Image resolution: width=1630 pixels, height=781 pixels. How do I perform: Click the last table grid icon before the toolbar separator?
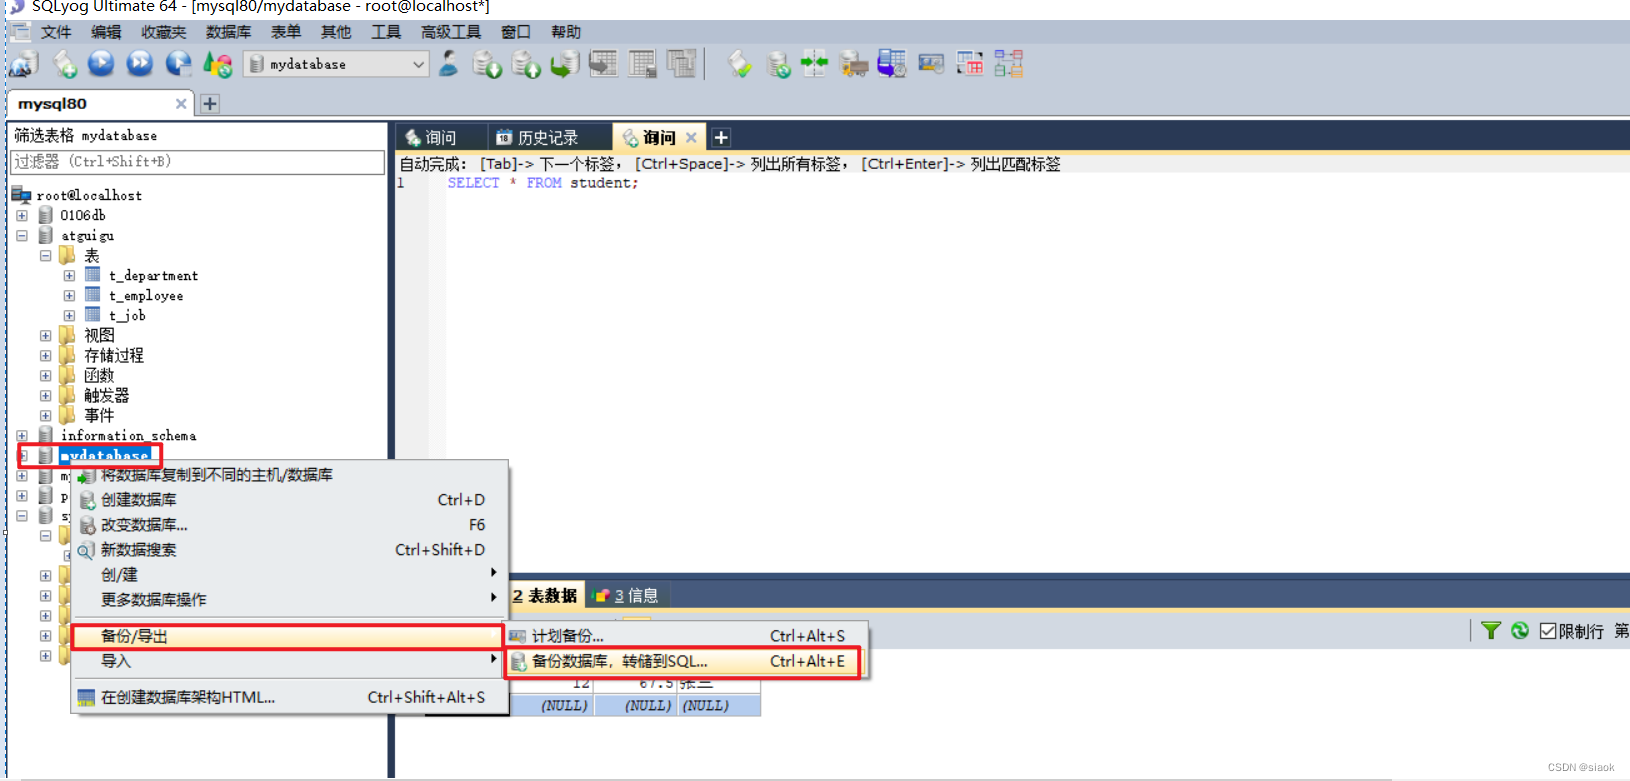[x=681, y=64]
